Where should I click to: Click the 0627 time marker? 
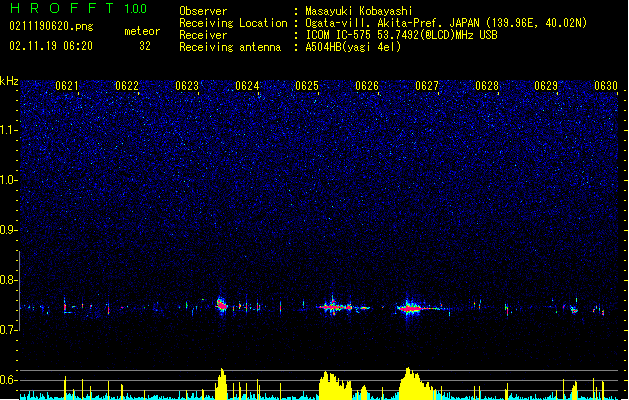click(x=427, y=86)
